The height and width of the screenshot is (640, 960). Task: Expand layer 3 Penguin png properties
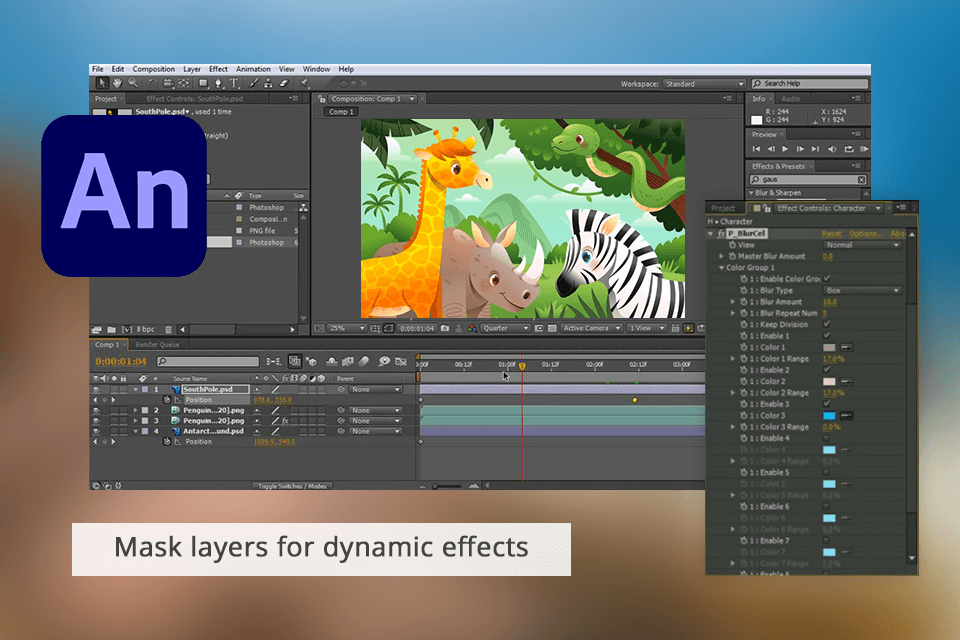coord(135,421)
